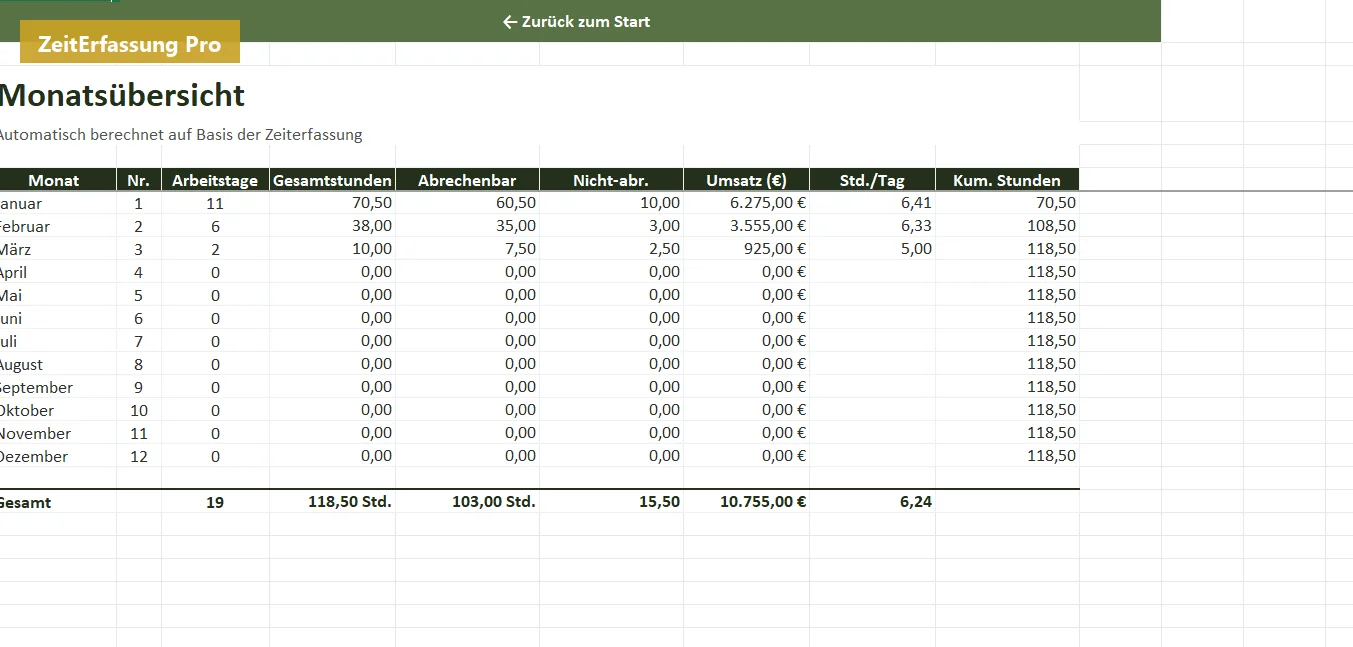Select the Nicht-abr. header cell

pyautogui.click(x=611, y=180)
